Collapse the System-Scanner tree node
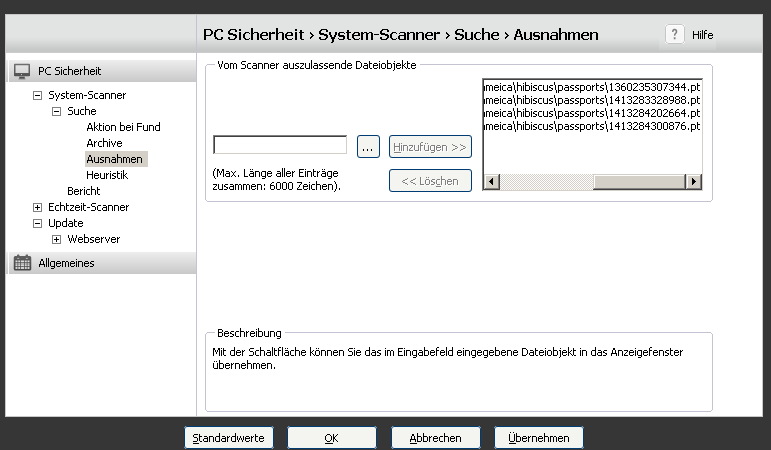The height and width of the screenshot is (450, 771). click(38, 95)
